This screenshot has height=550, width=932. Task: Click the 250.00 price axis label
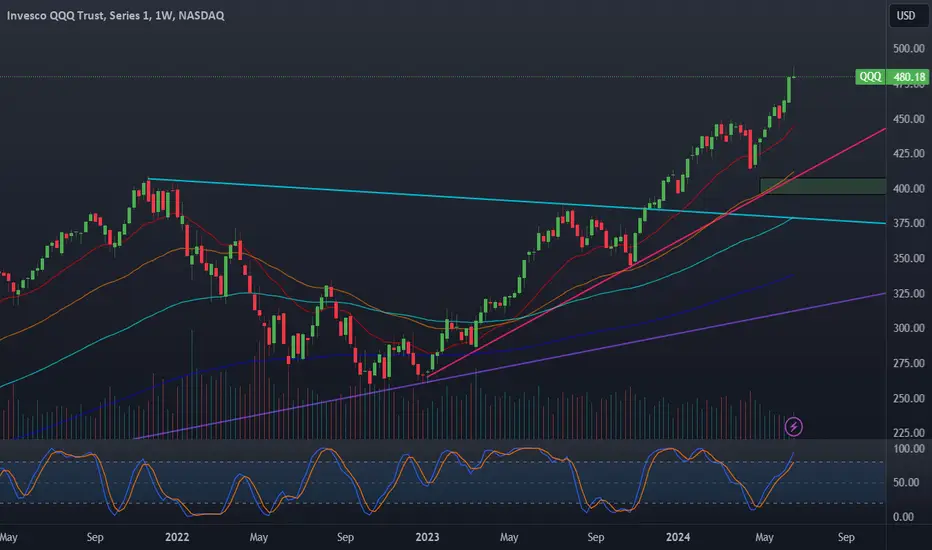pyautogui.click(x=909, y=398)
